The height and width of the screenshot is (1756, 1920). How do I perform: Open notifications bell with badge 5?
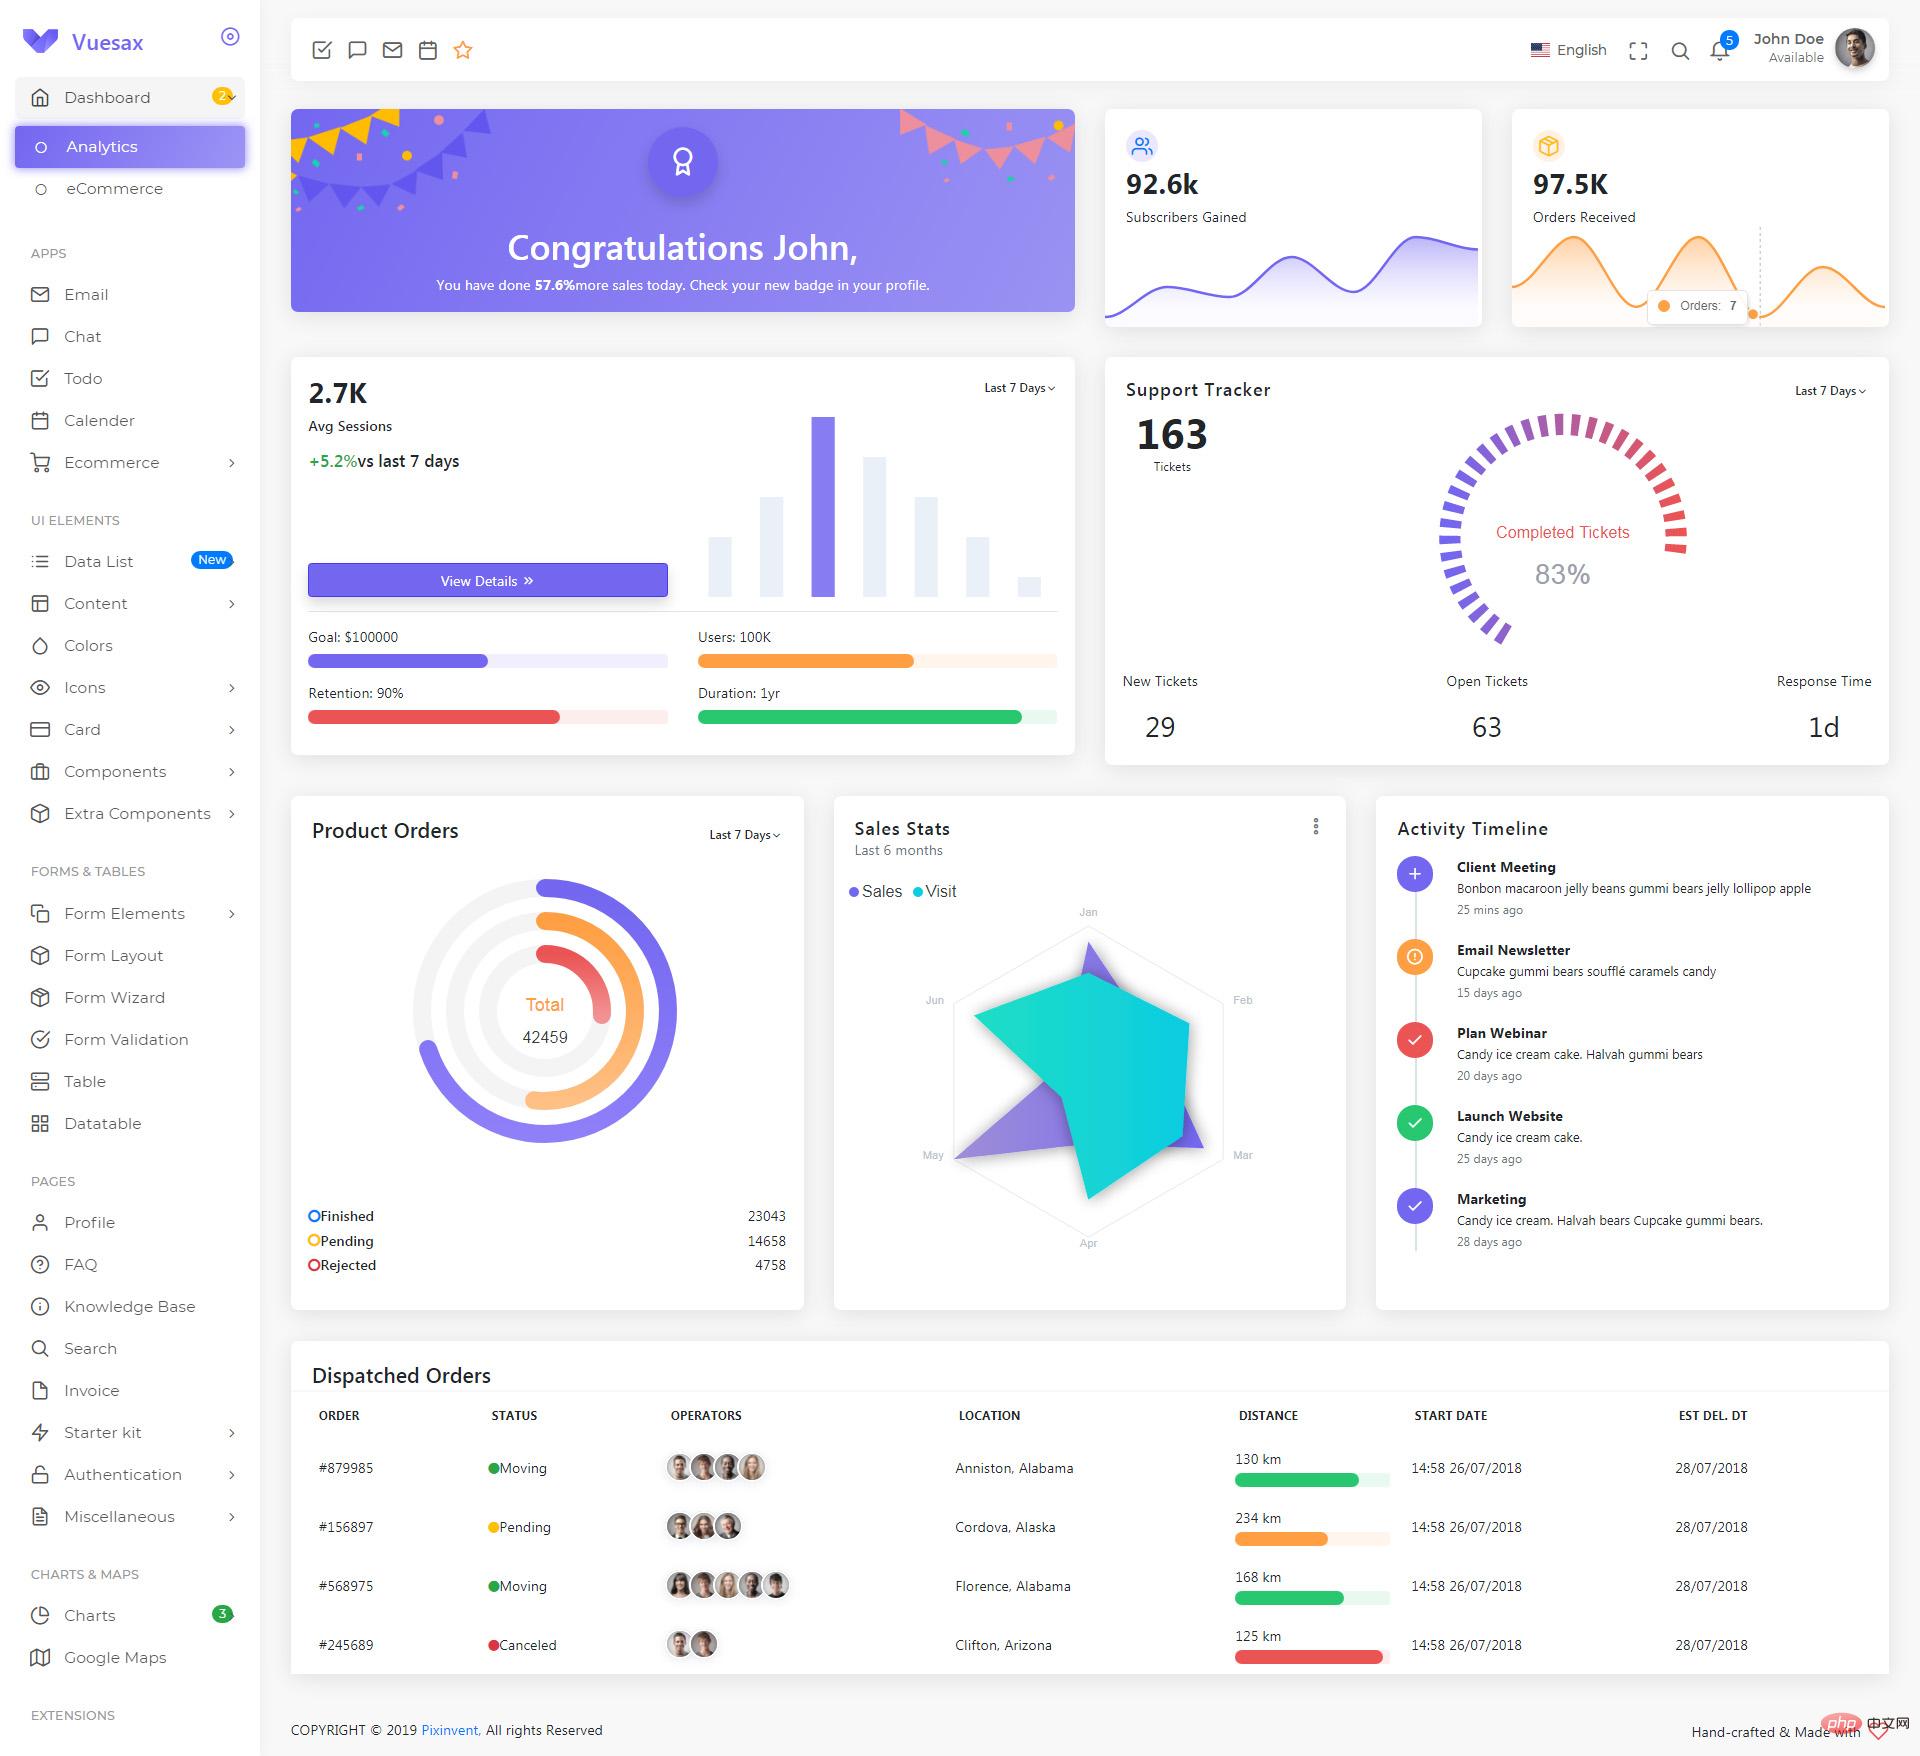tap(1720, 51)
